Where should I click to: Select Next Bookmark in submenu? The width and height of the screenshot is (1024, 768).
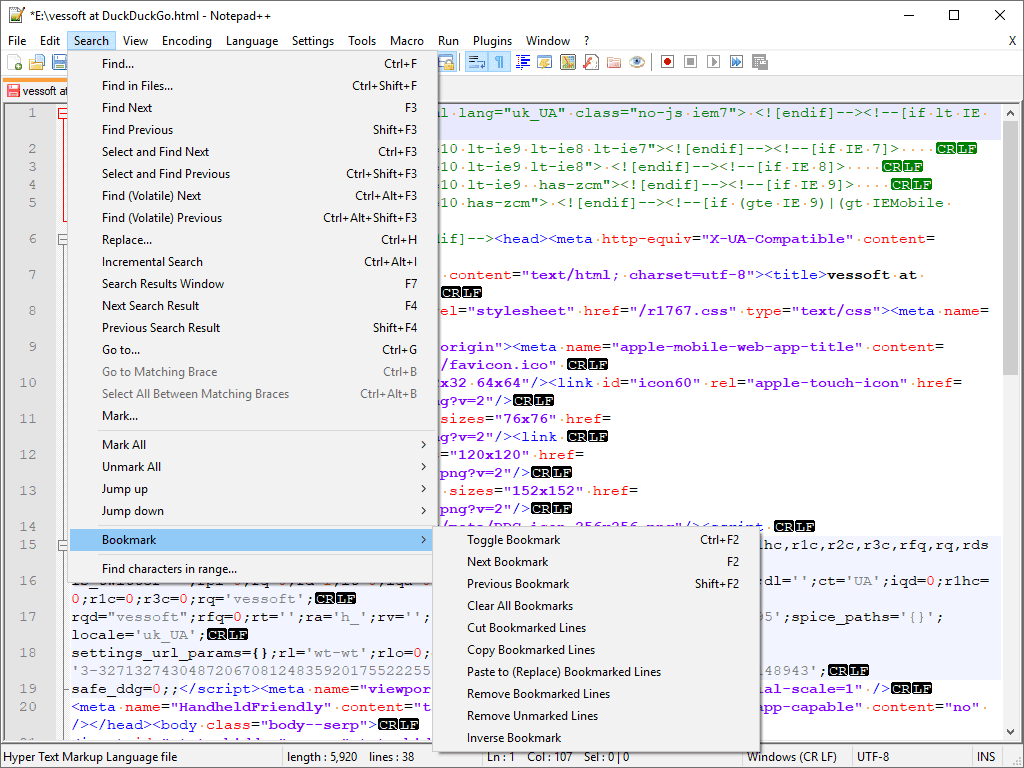(x=596, y=562)
